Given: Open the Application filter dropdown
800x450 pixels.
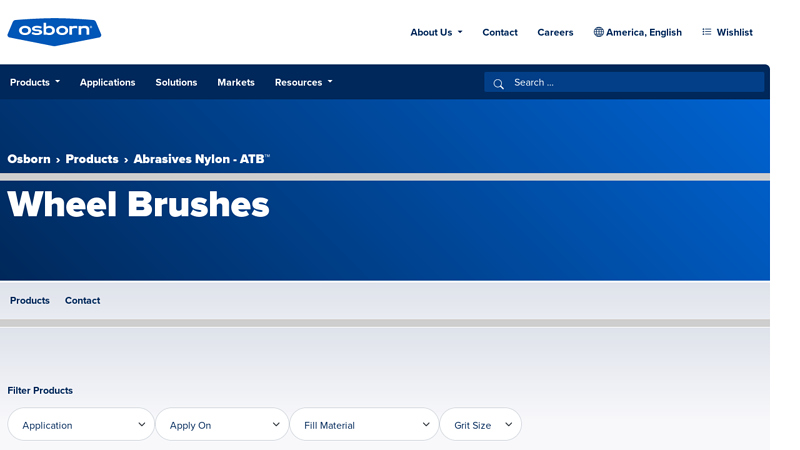Looking at the screenshot, I should [81, 424].
